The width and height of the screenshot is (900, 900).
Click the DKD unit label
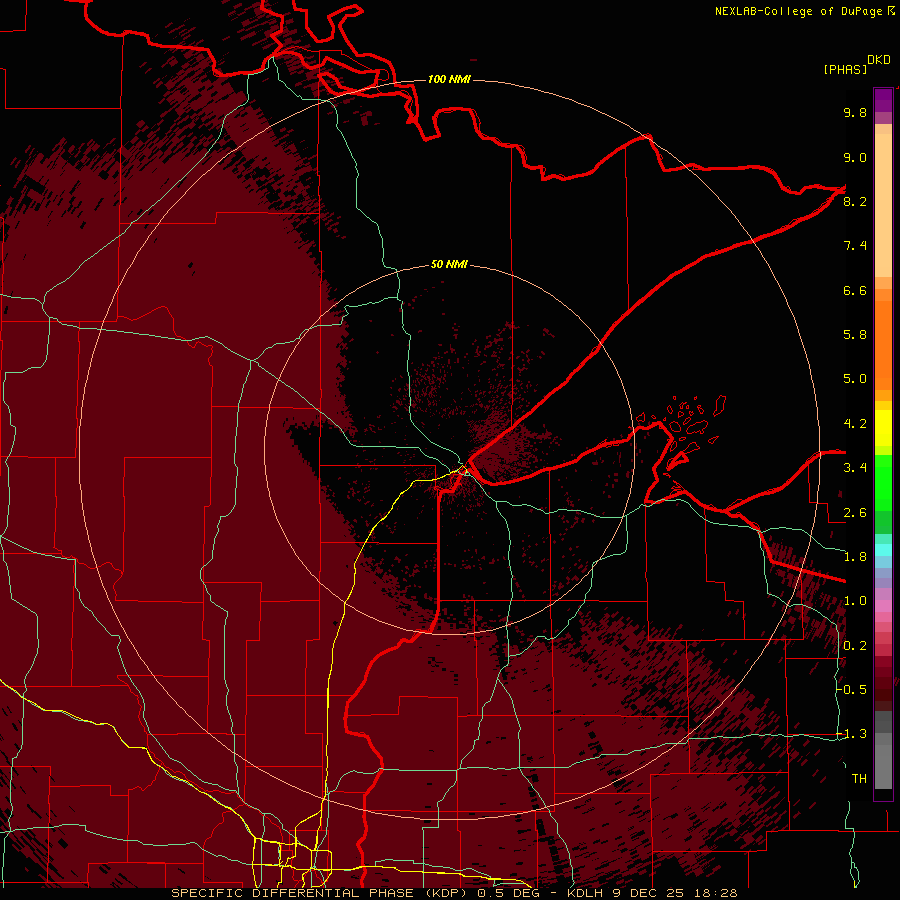coord(878,60)
